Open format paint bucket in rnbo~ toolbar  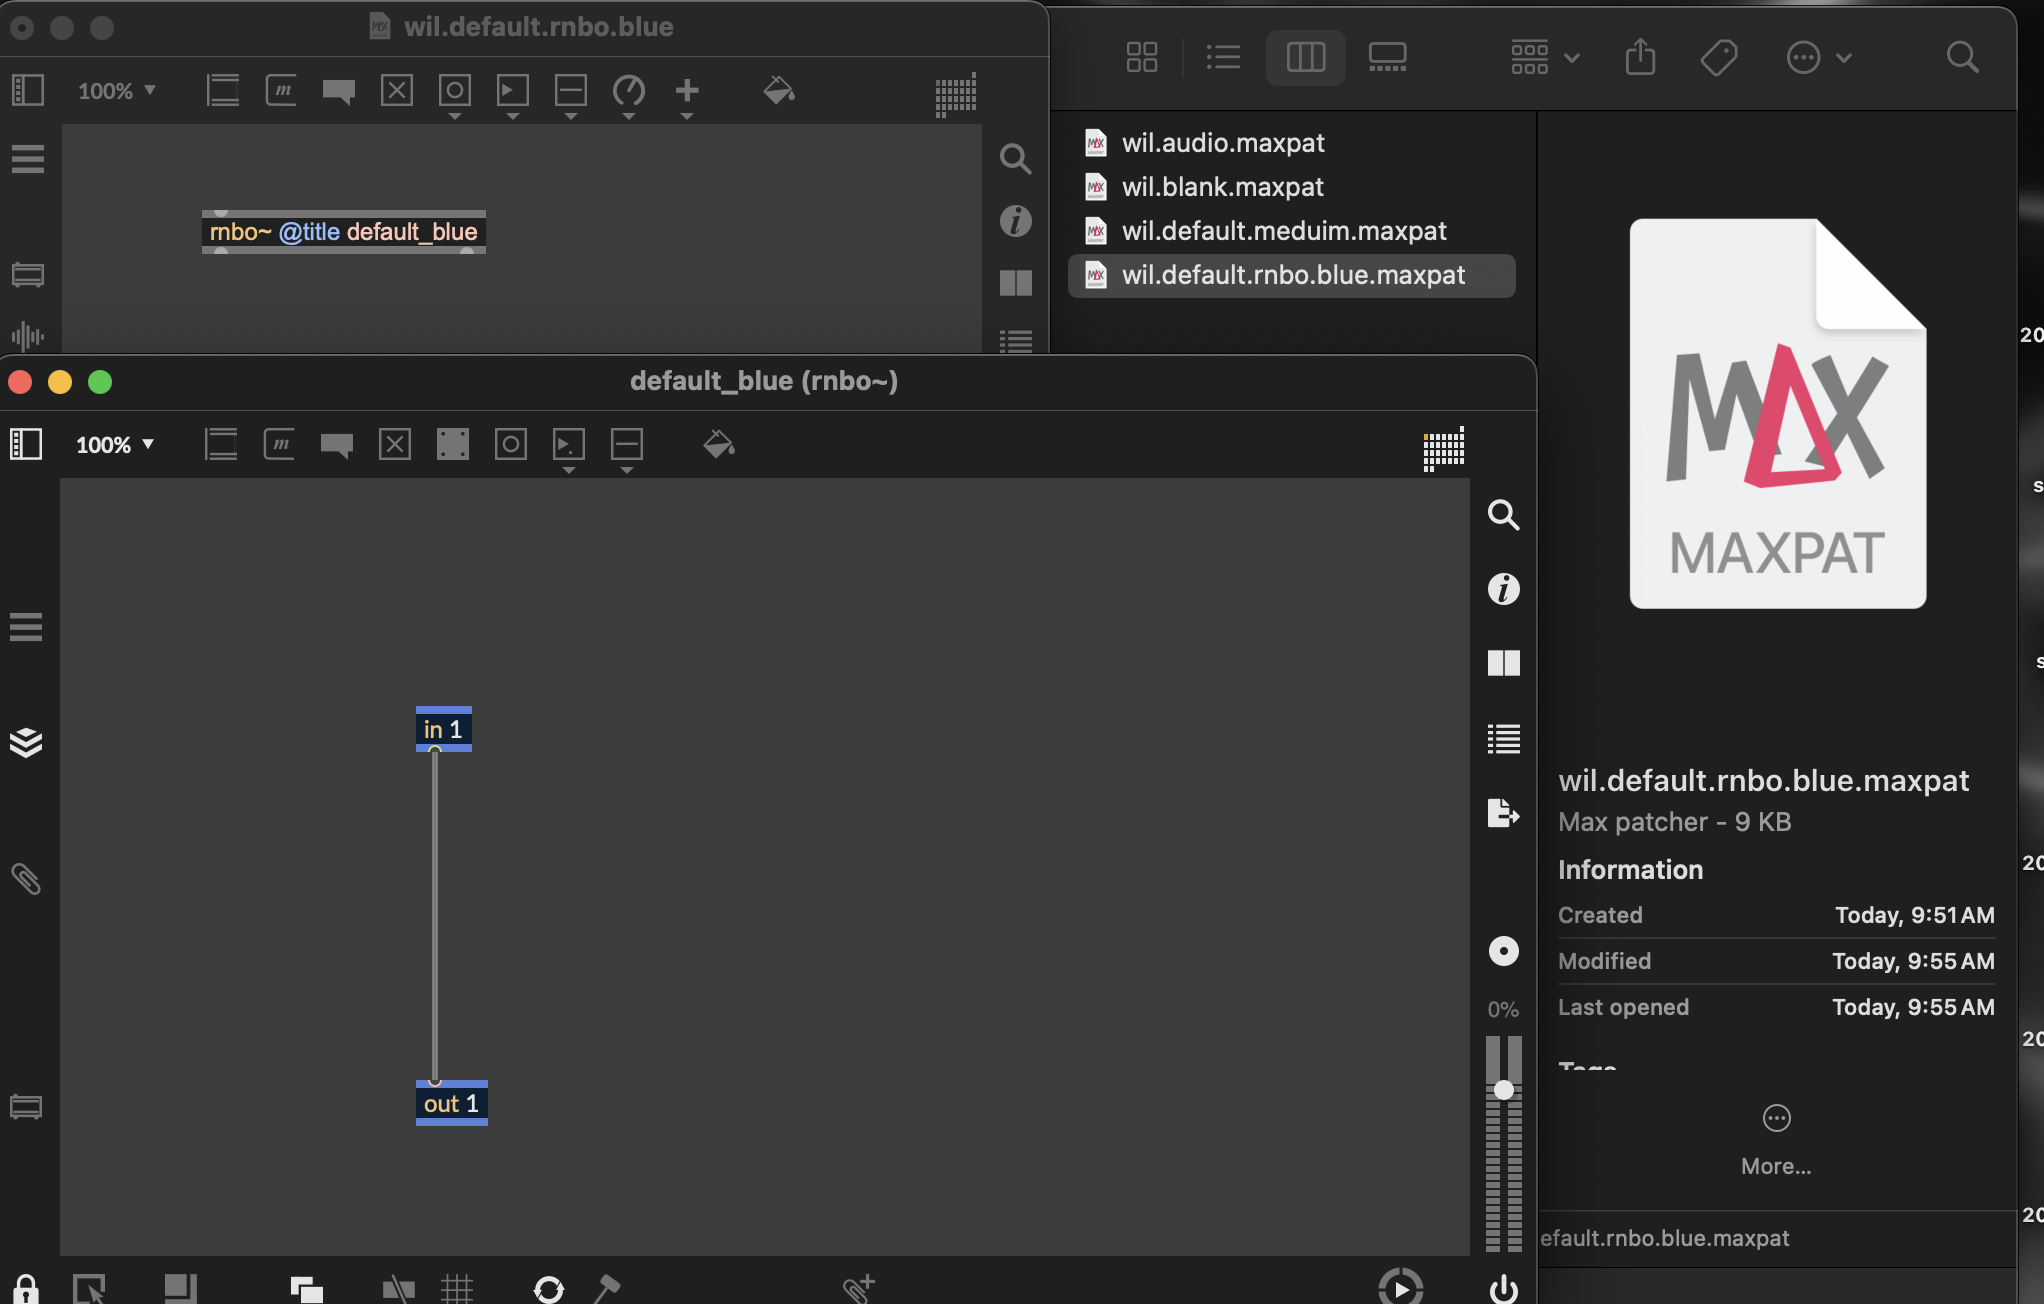coord(719,444)
